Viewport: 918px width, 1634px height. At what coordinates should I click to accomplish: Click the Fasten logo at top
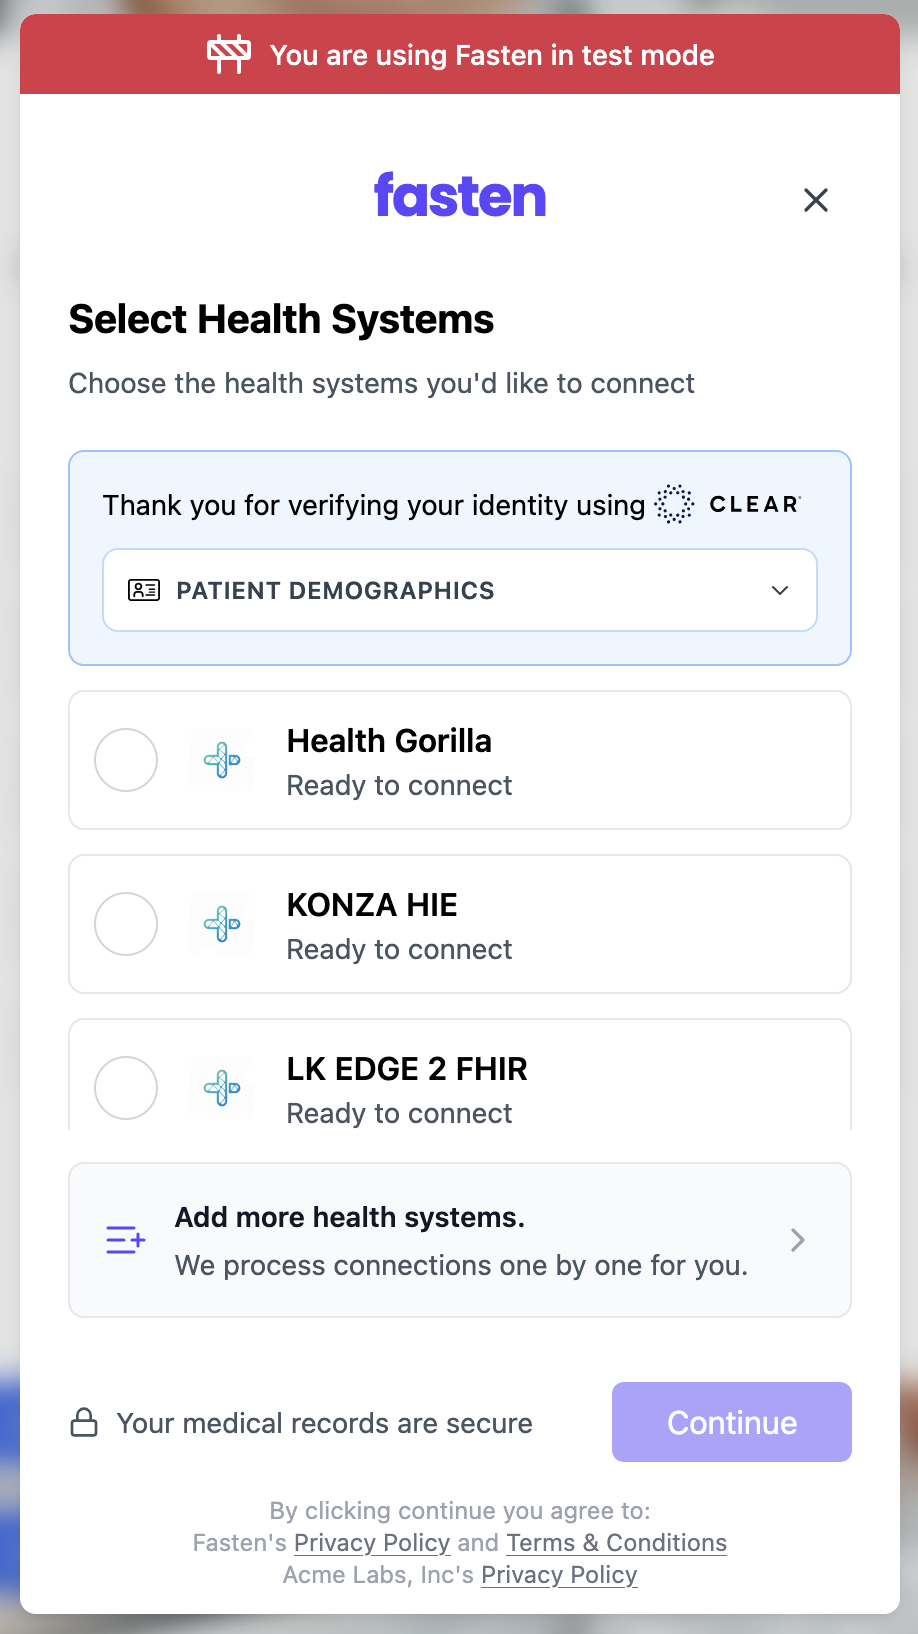[460, 196]
